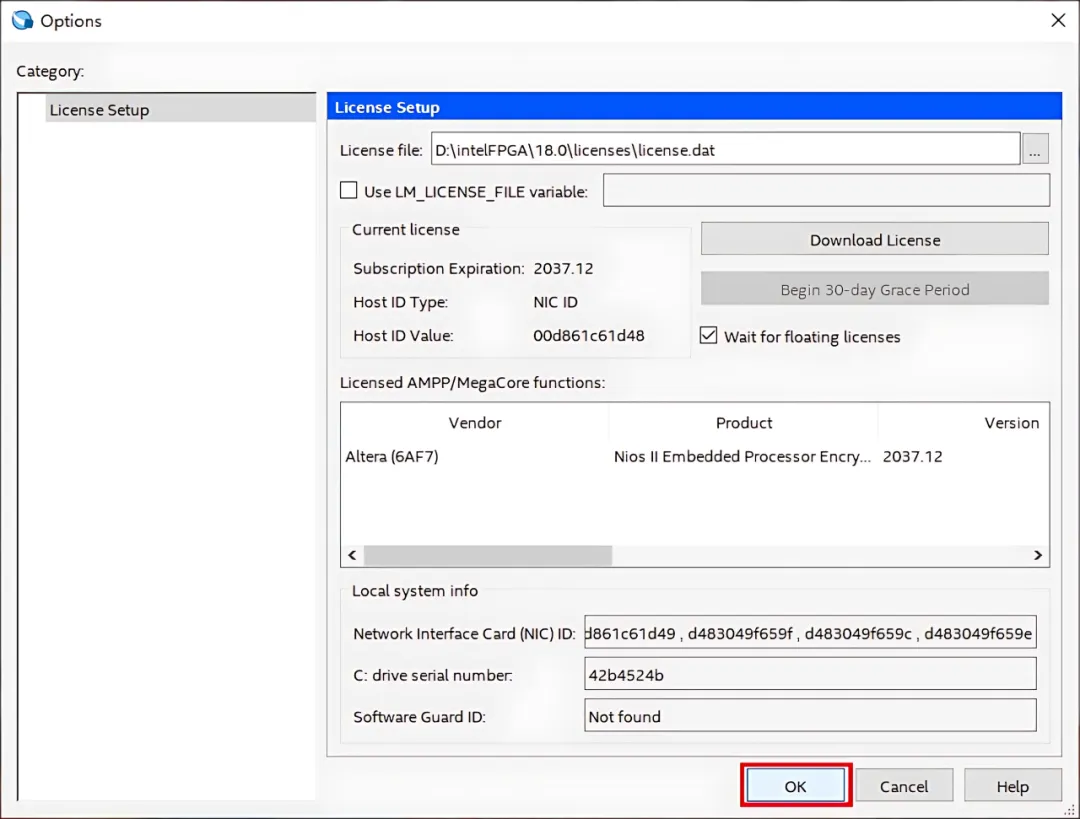This screenshot has height=819, width=1080.
Task: Click the Quartus Options window icon
Action: 22,21
